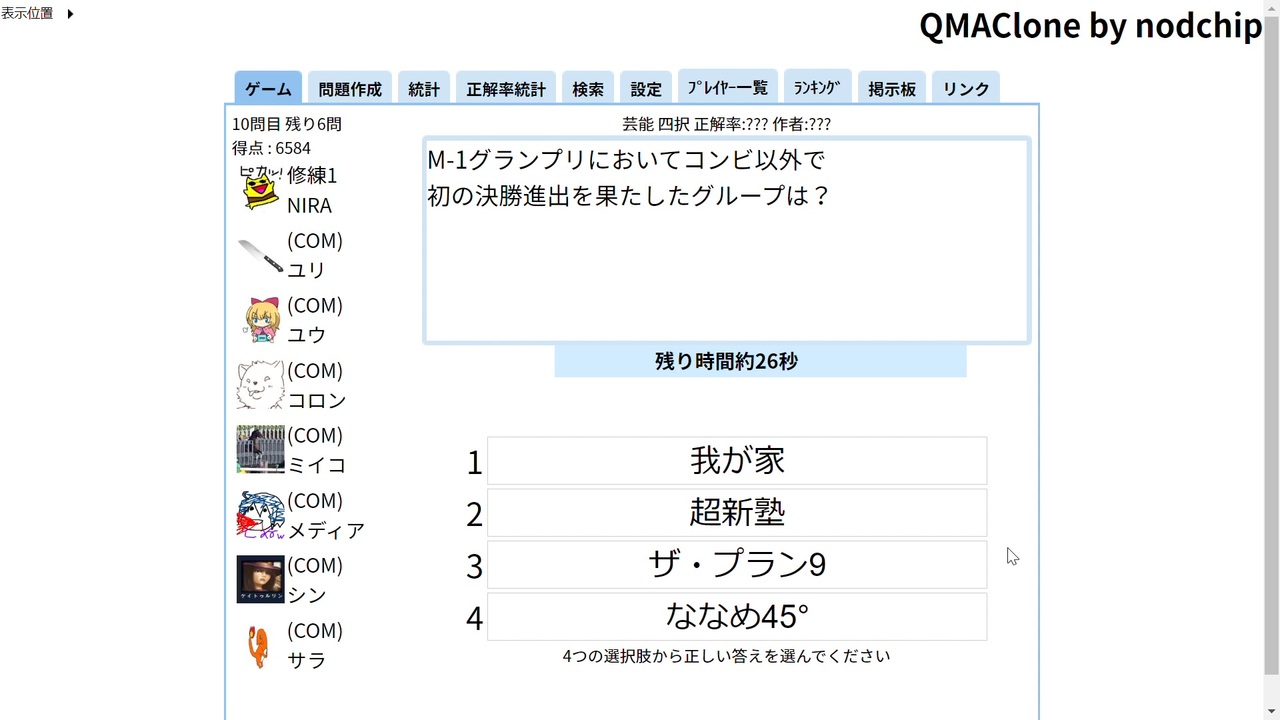
Task: Choose answer ザ・プラン9
Action: coord(737,565)
